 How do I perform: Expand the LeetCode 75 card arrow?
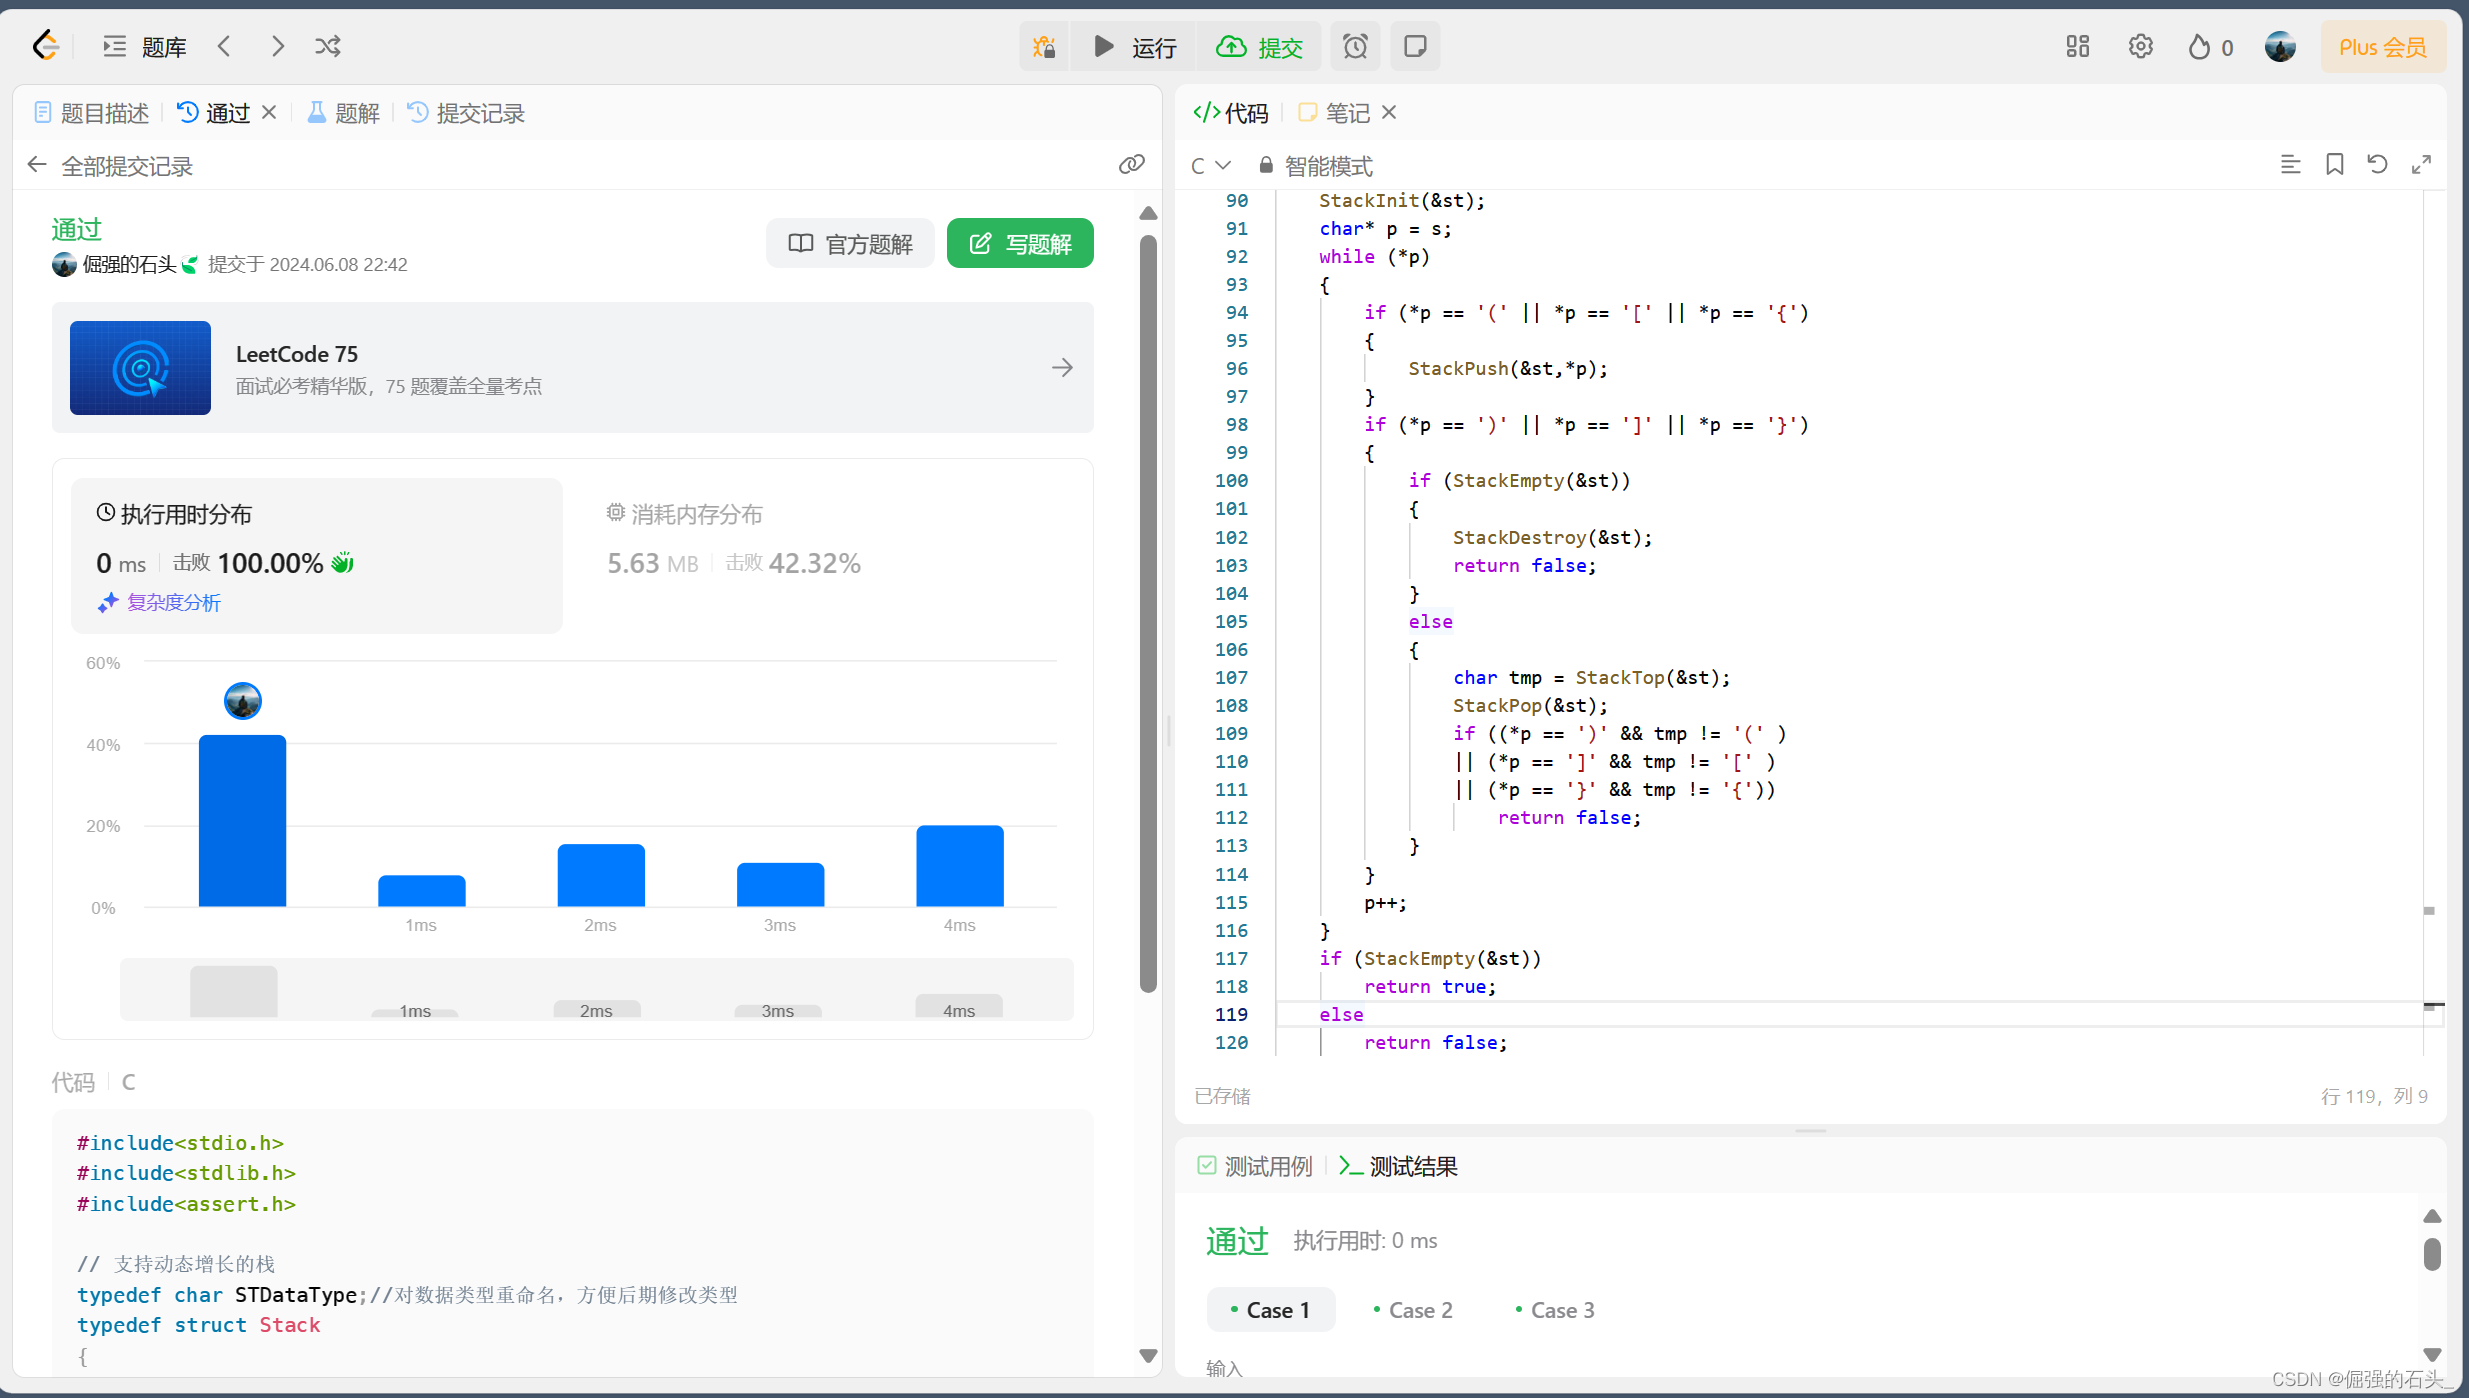(x=1062, y=368)
